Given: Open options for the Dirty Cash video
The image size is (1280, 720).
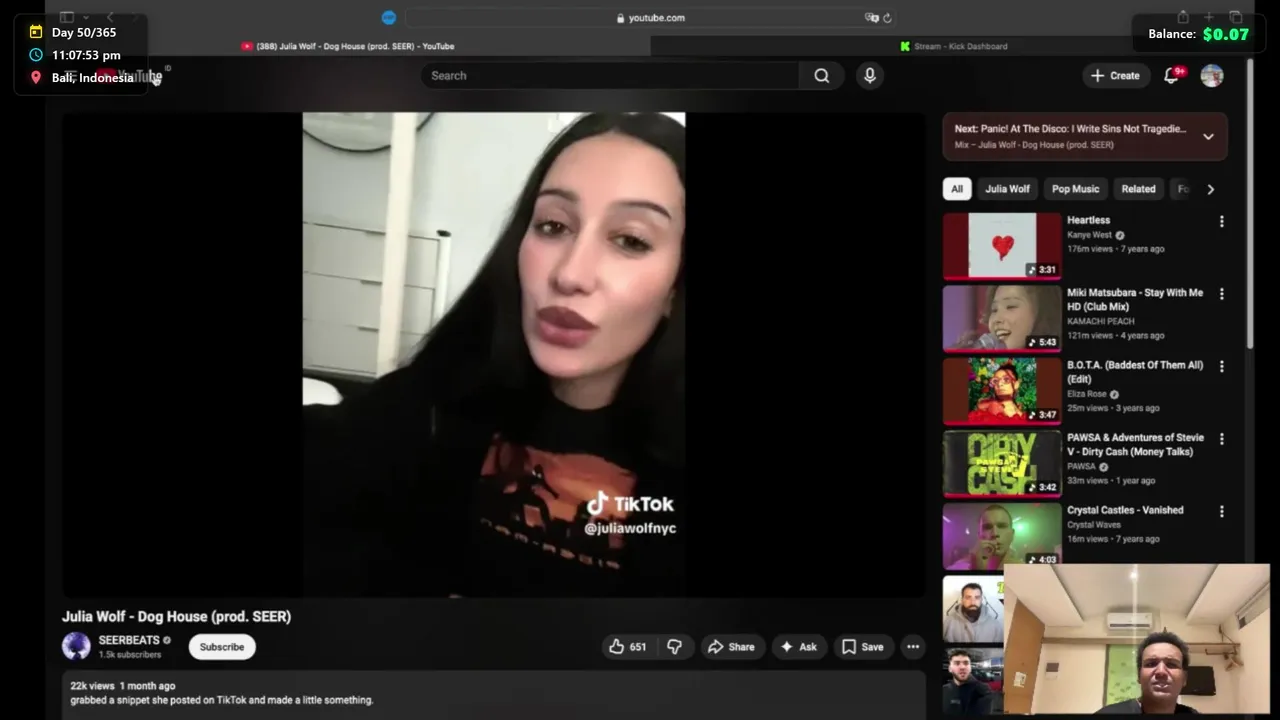Looking at the screenshot, I should [1221, 439].
